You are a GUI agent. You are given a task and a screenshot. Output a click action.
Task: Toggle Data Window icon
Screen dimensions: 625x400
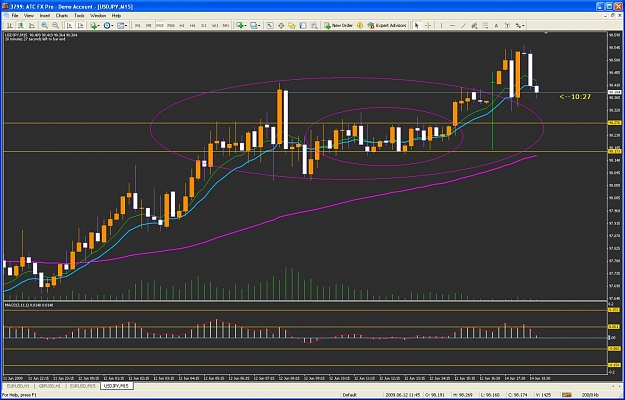(281, 25)
